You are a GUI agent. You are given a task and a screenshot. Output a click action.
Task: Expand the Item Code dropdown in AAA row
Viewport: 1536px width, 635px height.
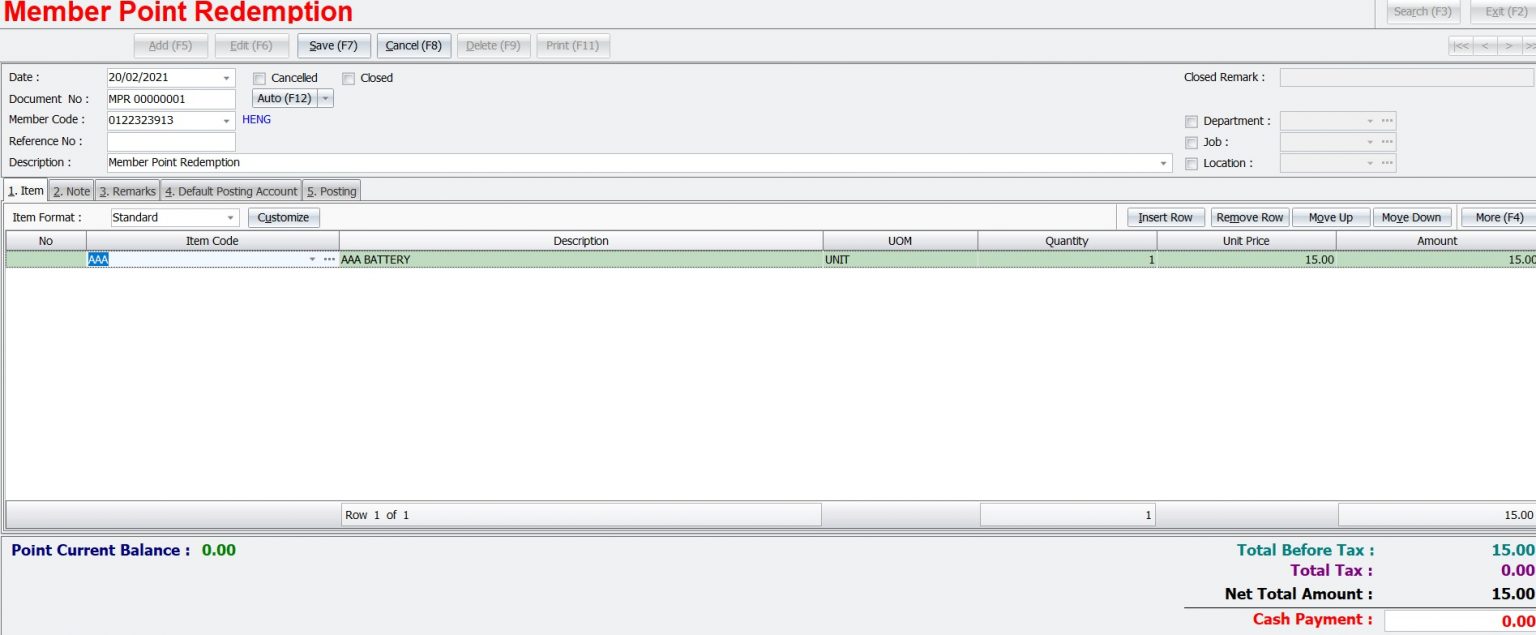[312, 259]
